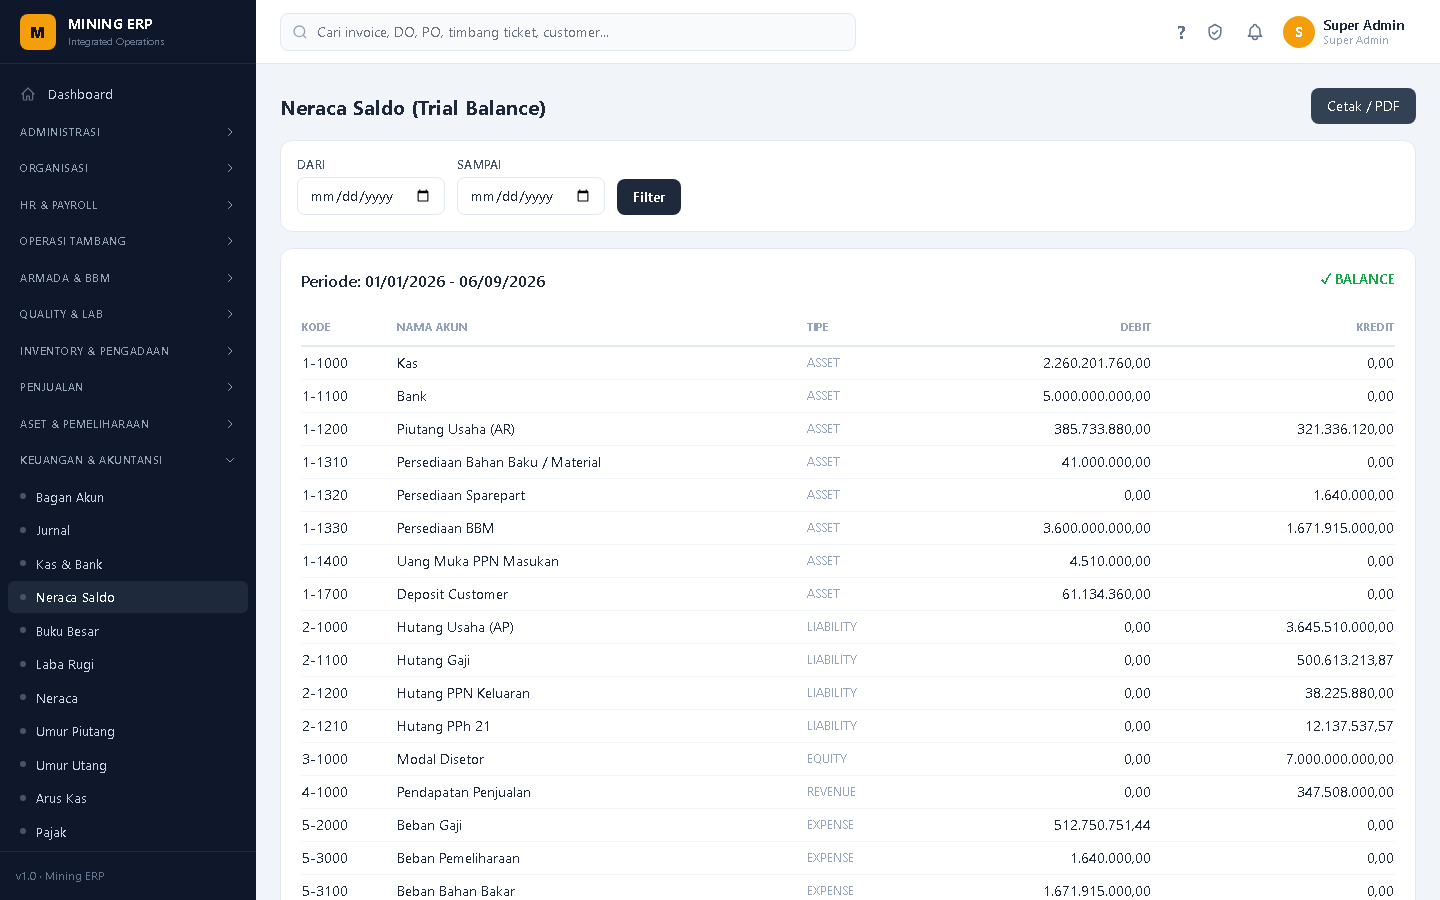Click the shield security icon
This screenshot has height=900, width=1440.
coord(1215,32)
